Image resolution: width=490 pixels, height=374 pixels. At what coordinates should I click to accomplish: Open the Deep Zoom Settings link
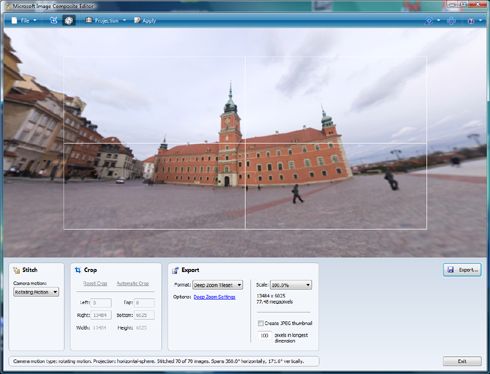coord(214,297)
